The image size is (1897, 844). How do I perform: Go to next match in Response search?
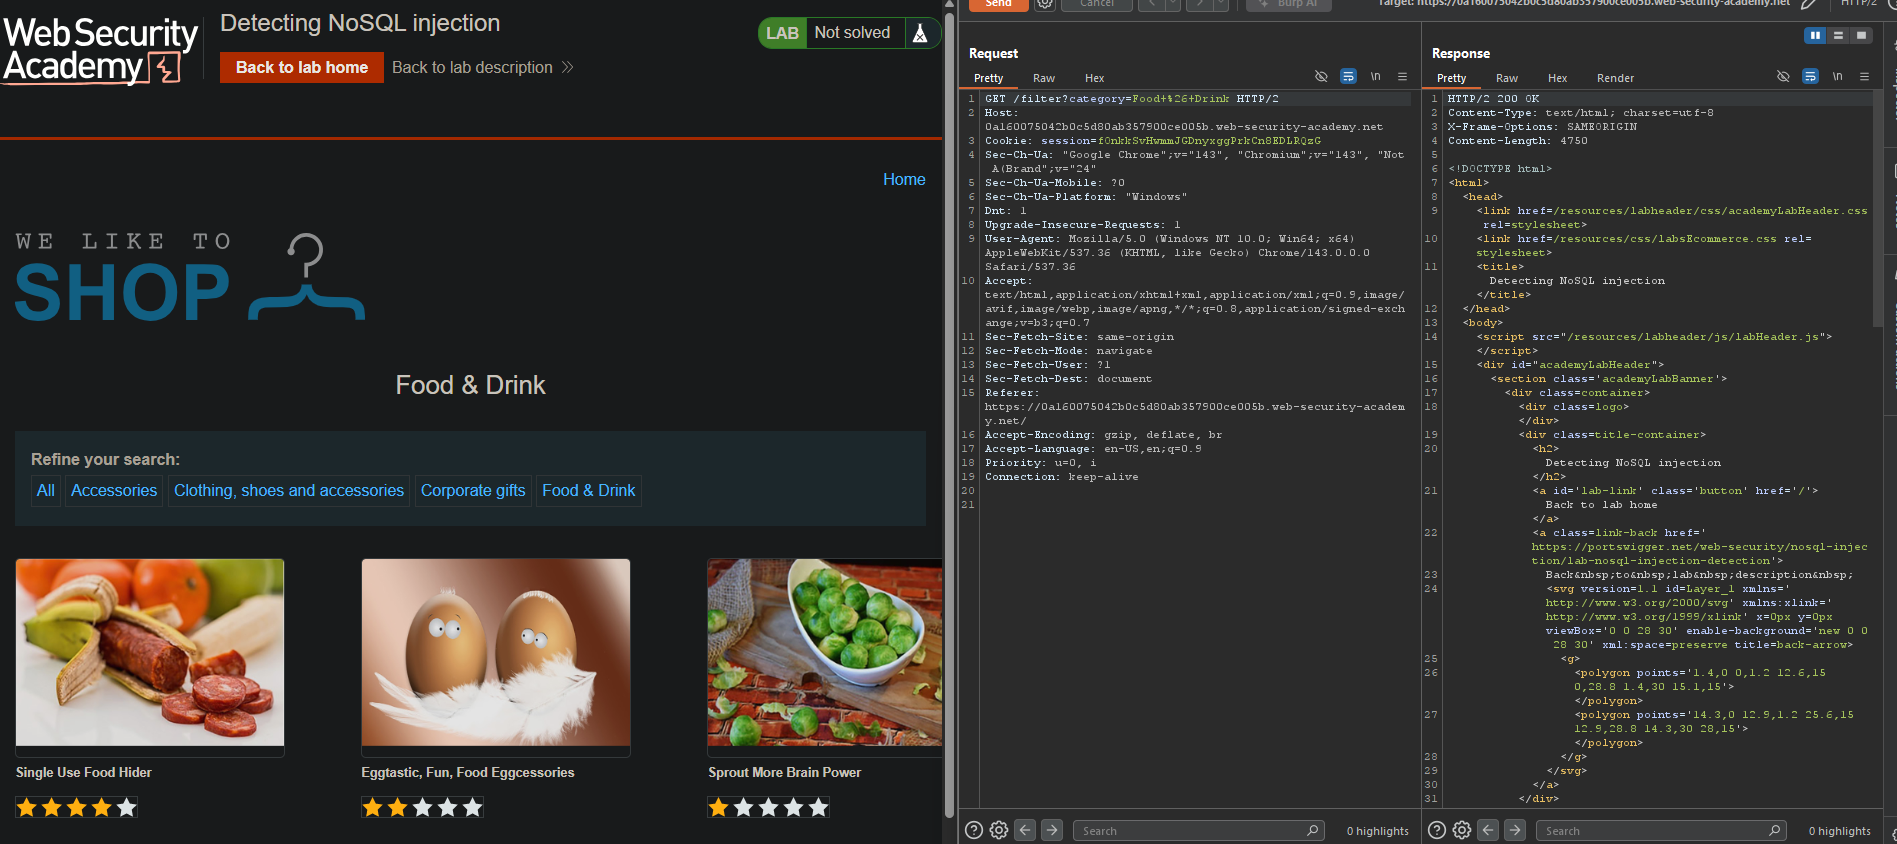[1515, 830]
